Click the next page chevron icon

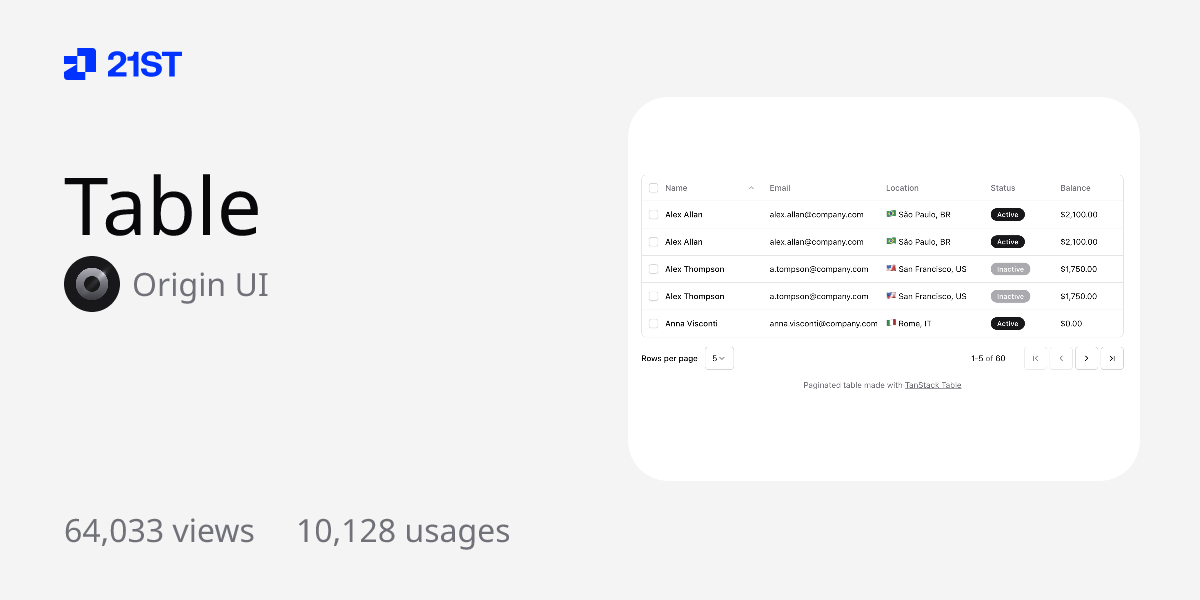(1087, 358)
